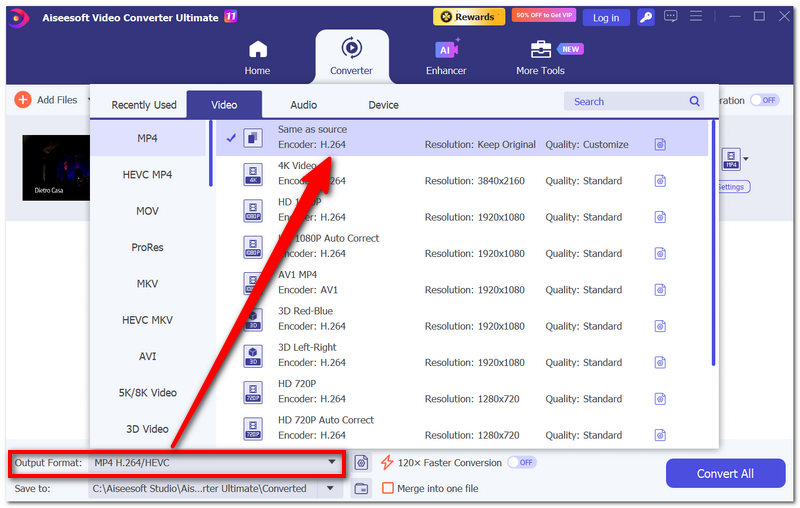Click the Settings button beside video
This screenshot has width=800, height=508.
pyautogui.click(x=733, y=187)
